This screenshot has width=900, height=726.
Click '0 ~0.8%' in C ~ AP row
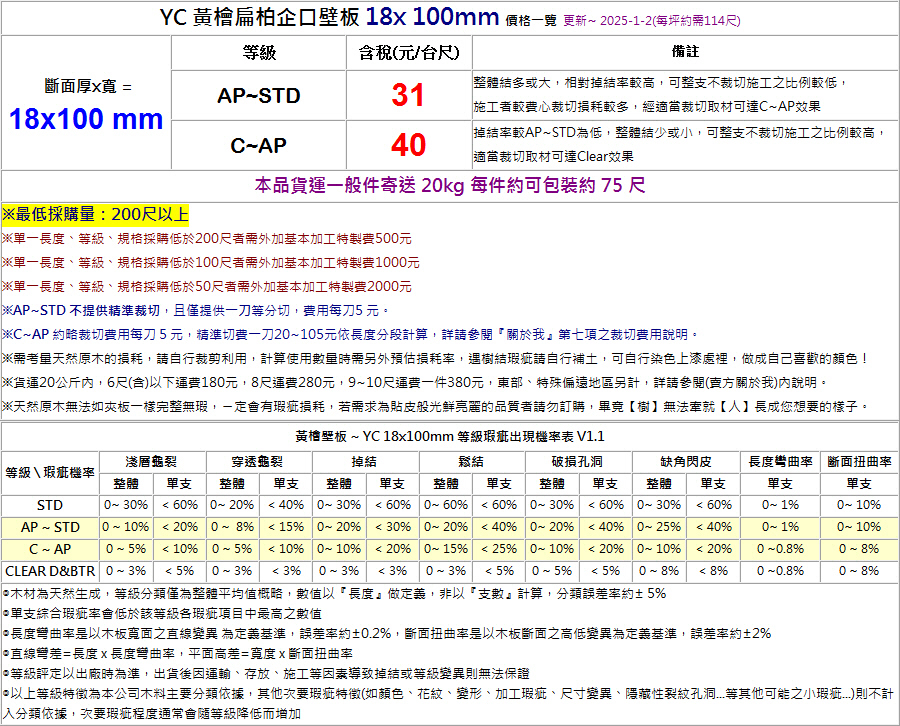point(781,549)
